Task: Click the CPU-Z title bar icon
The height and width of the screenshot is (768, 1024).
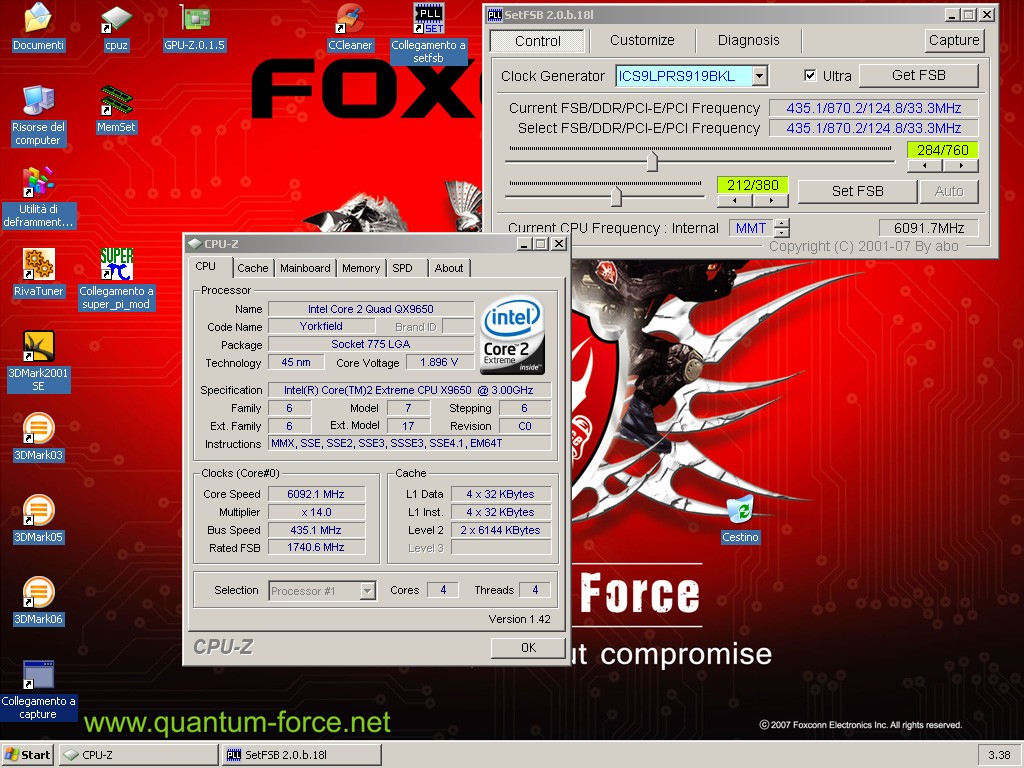Action: coord(195,244)
